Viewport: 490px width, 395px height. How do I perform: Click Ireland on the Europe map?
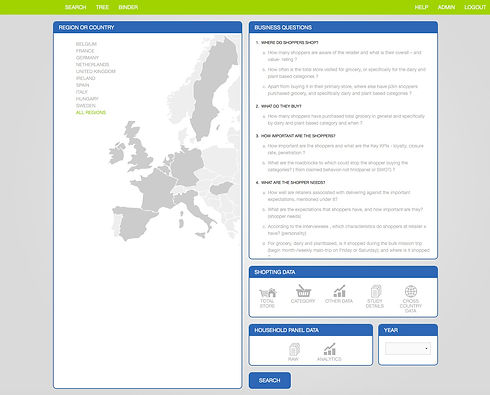tap(117, 154)
